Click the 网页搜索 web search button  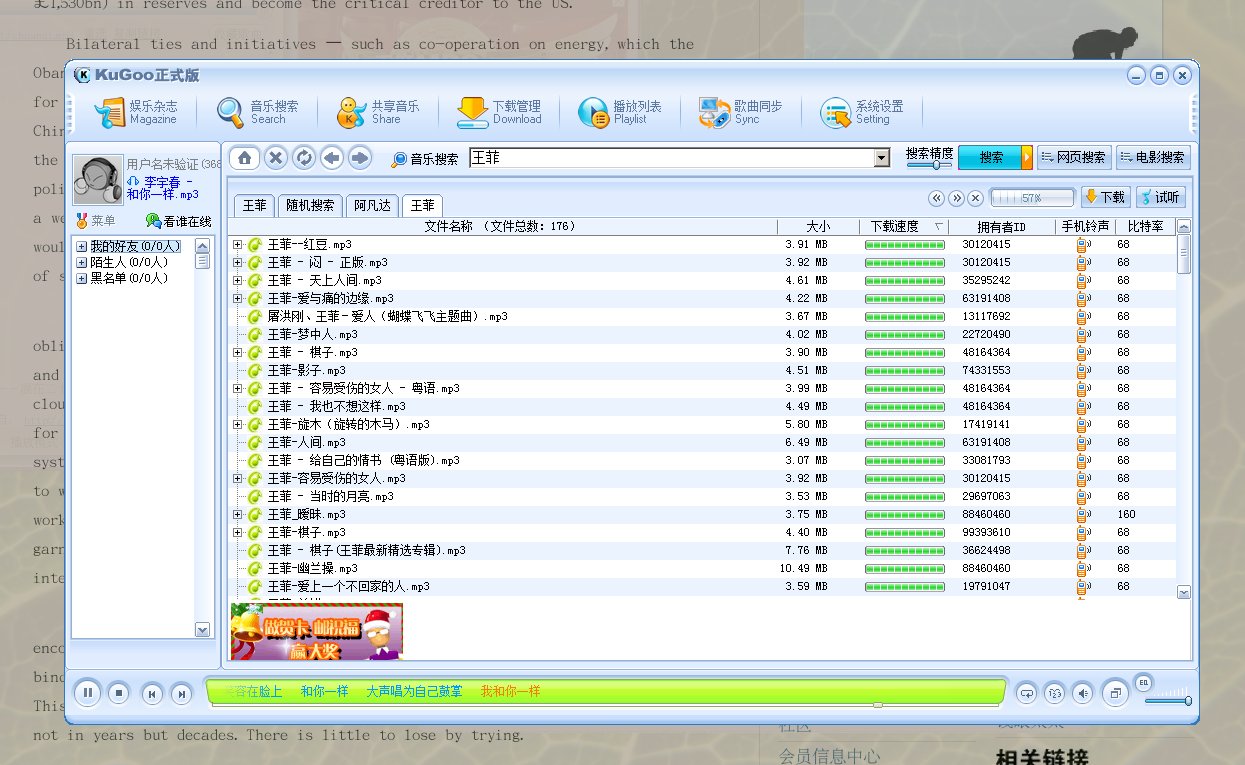click(1074, 157)
